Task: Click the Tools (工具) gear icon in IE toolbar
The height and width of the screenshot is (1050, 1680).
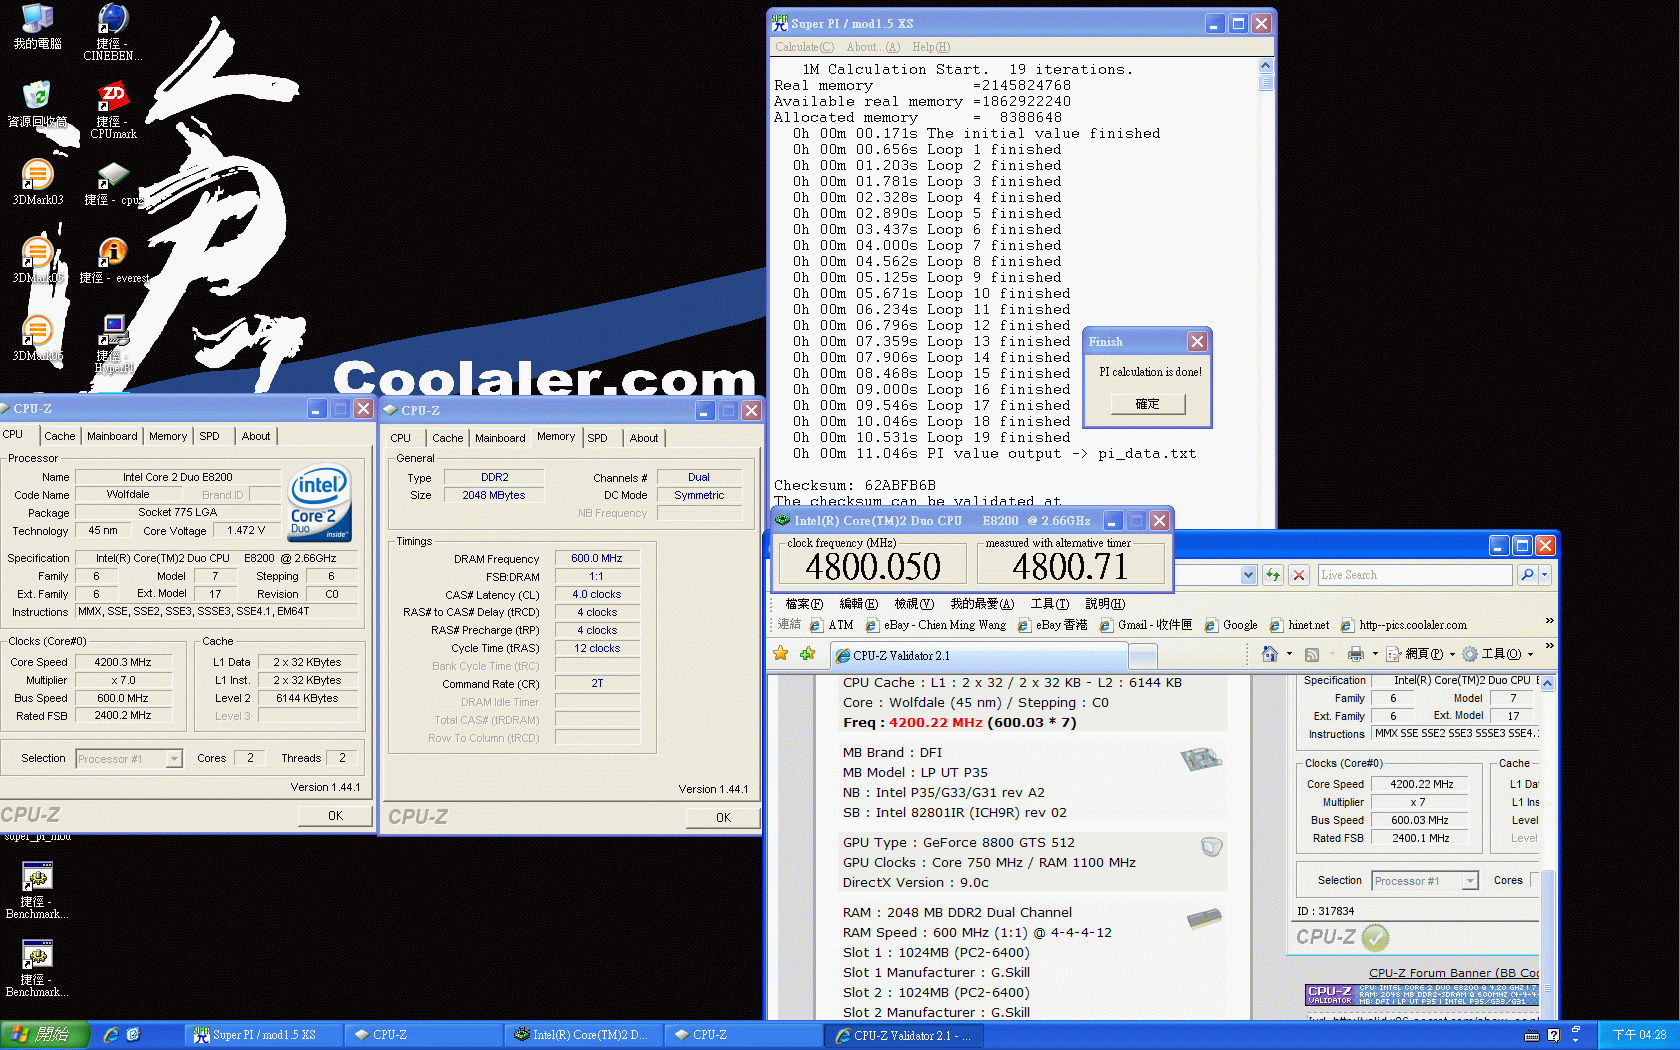Action: coord(1469,654)
